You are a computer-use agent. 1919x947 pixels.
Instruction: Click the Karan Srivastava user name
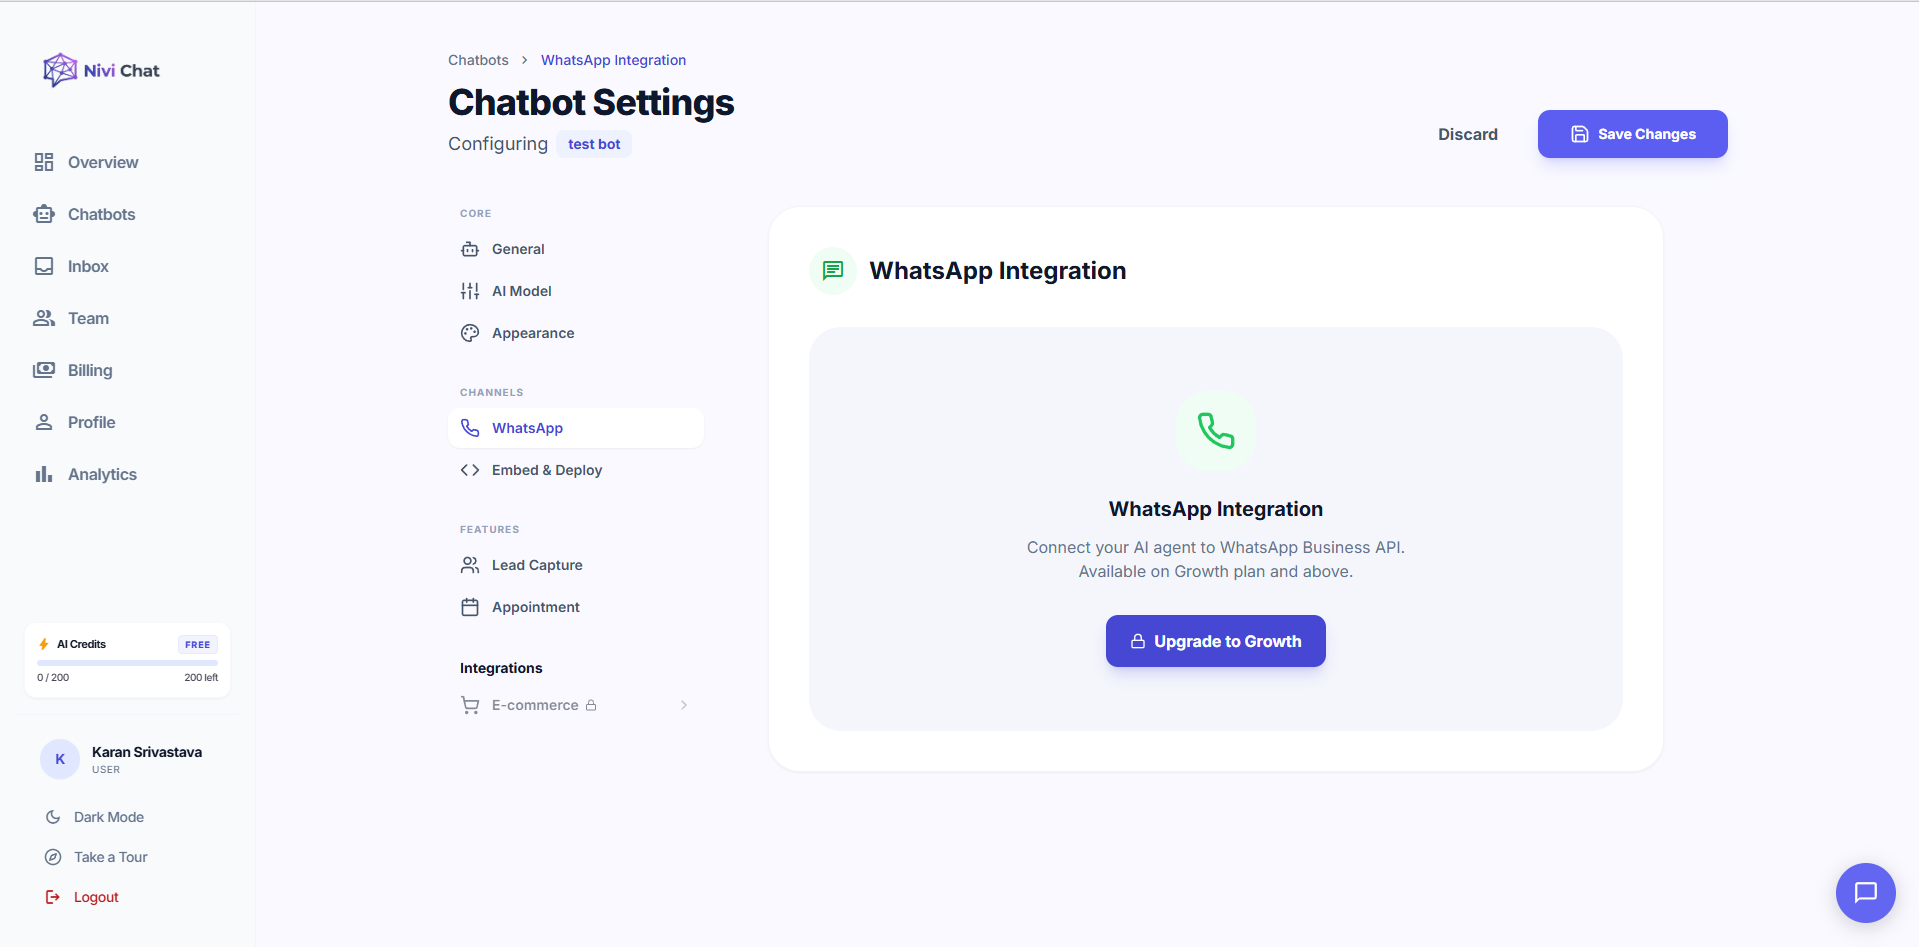[147, 752]
